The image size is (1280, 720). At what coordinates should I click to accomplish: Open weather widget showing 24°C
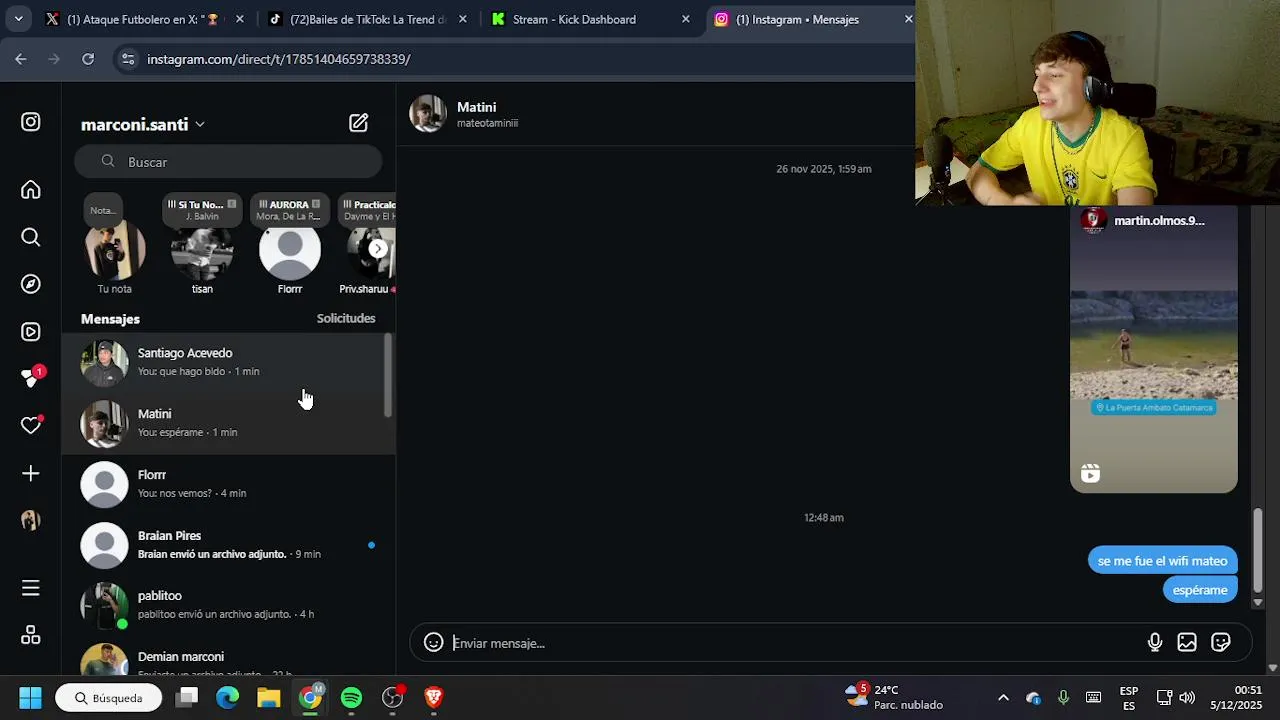pyautogui.click(x=893, y=697)
